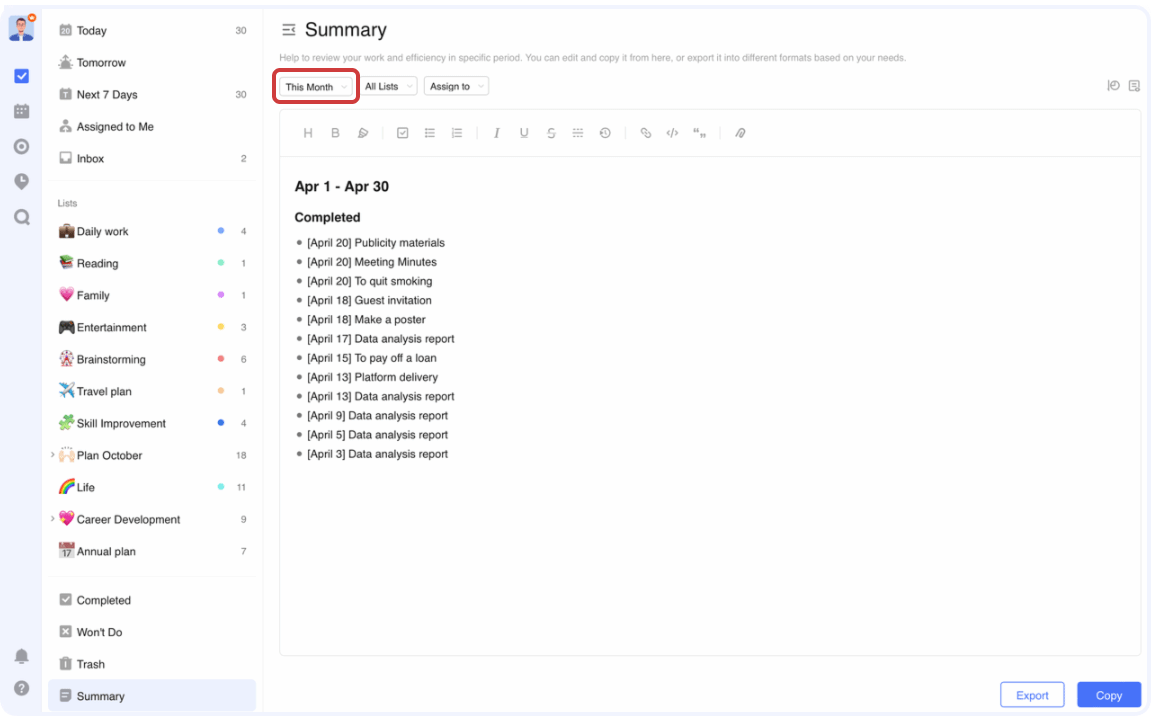The image size is (1151, 716).
Task: Toggle a numbered list in the editor
Action: coord(456,132)
